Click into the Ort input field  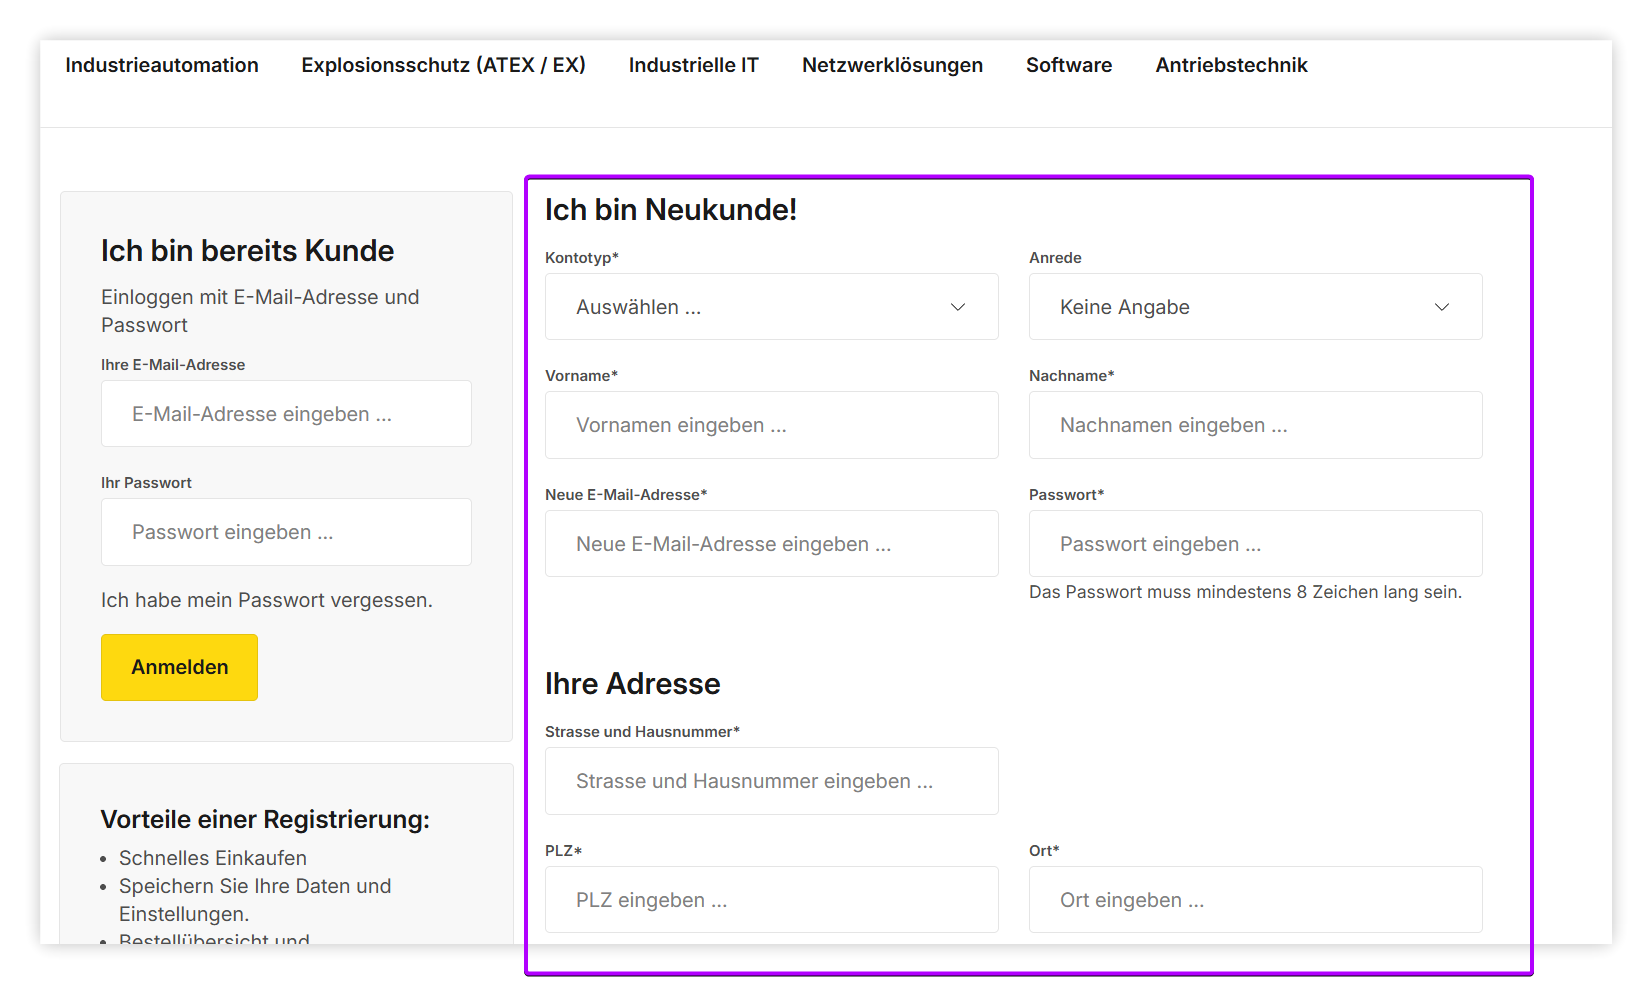[x=1254, y=900]
